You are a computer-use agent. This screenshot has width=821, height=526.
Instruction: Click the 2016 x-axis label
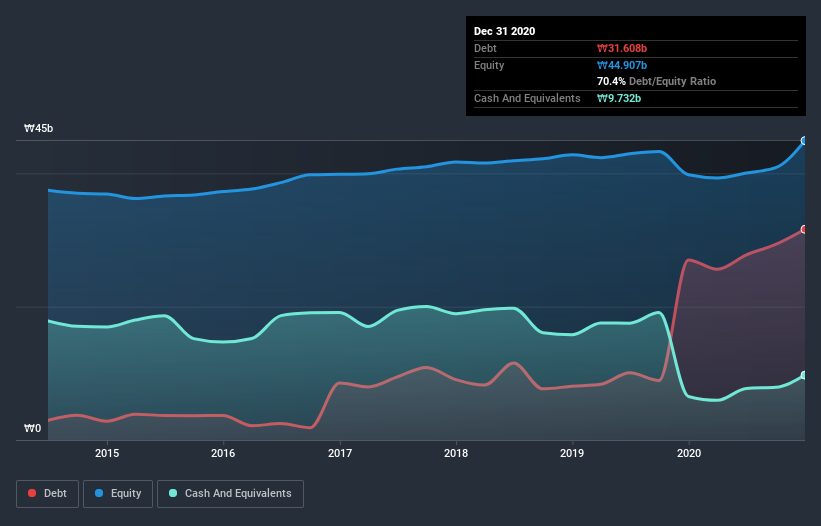pos(223,453)
